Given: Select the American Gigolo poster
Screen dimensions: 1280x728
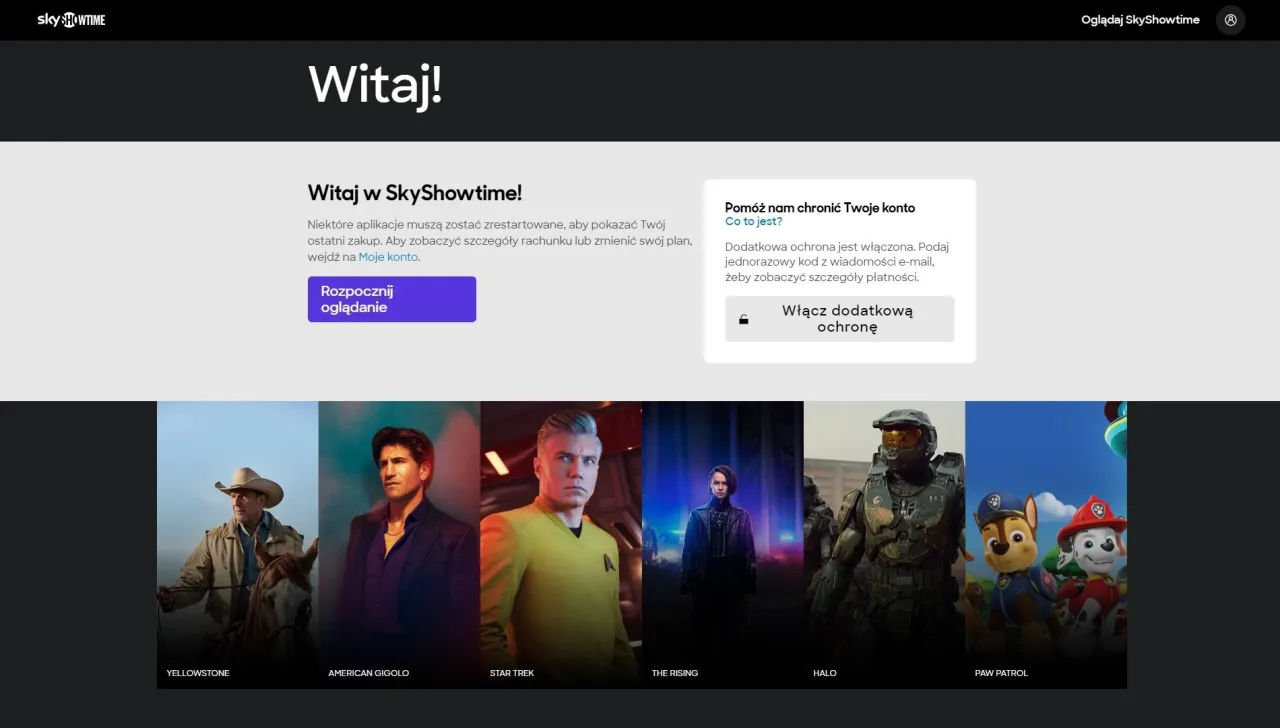Looking at the screenshot, I should pyautogui.click(x=399, y=544).
